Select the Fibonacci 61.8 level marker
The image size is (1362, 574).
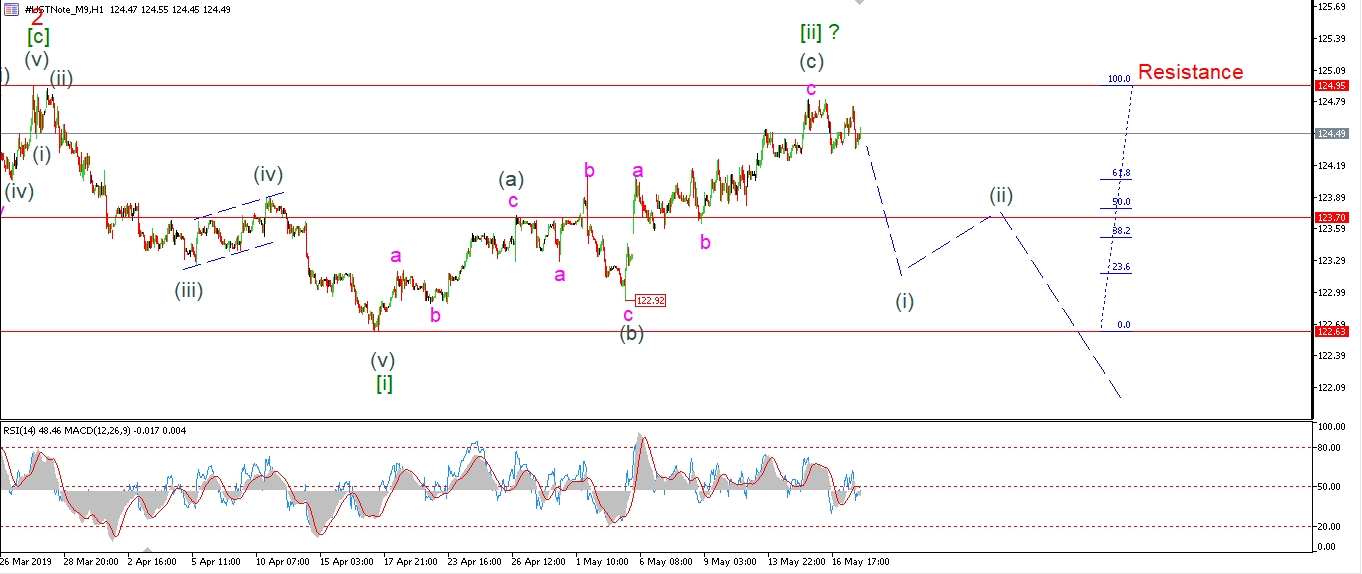[1121, 173]
